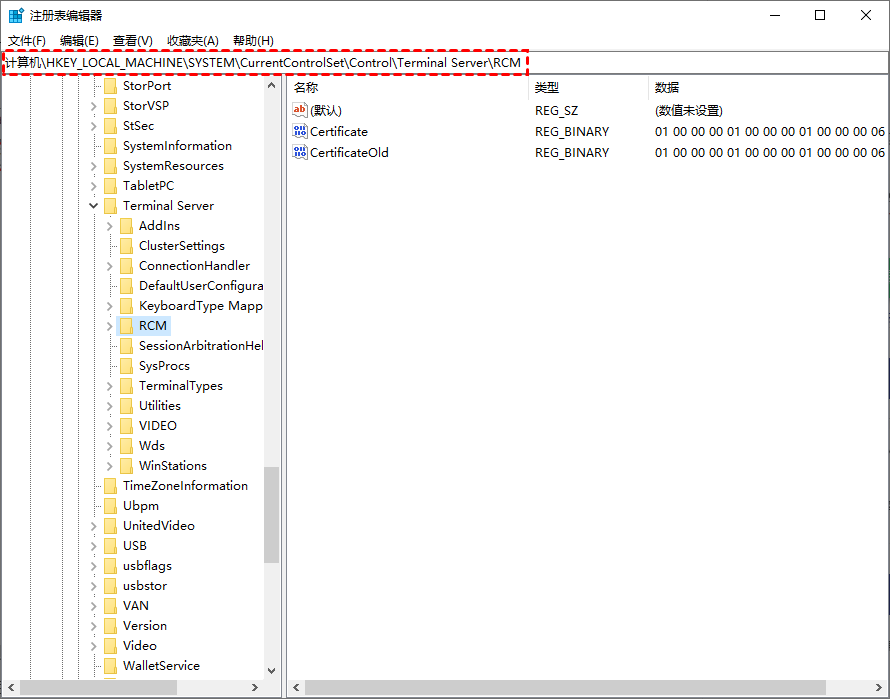The image size is (890, 699).
Task: Open the 文件(F) menu
Action: (27, 41)
